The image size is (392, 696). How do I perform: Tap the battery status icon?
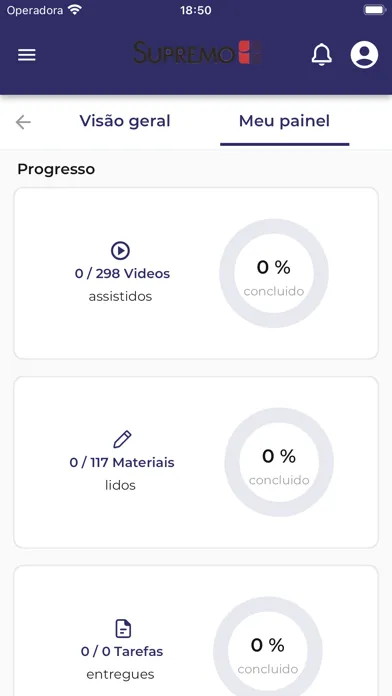click(375, 10)
